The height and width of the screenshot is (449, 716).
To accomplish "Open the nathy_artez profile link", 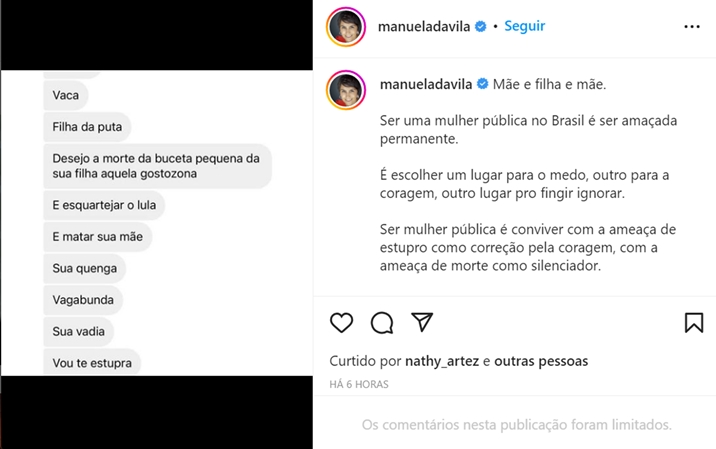I will pos(442,361).
